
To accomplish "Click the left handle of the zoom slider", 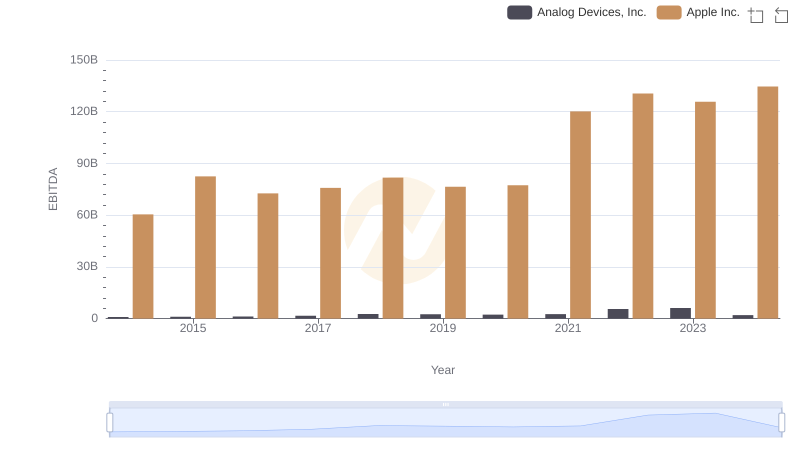I will (x=110, y=423).
